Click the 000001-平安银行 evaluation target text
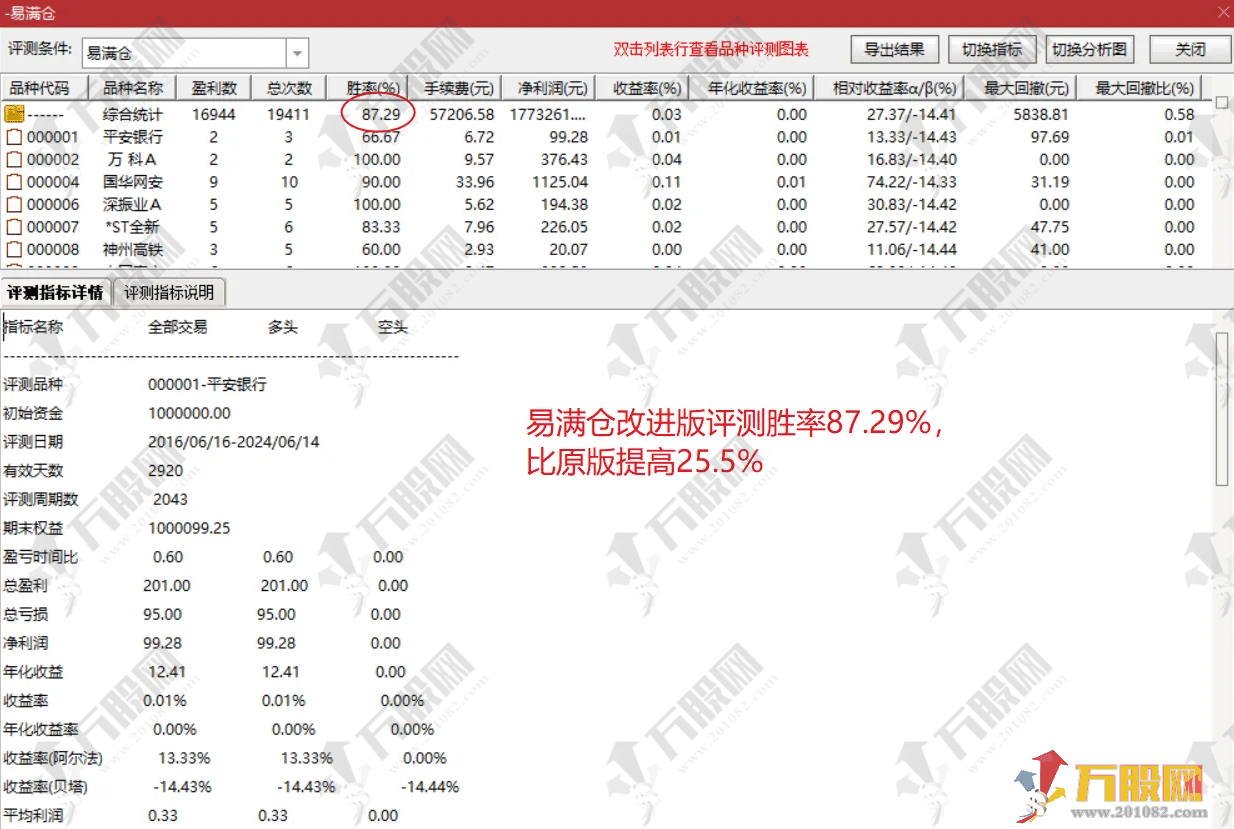1234x829 pixels. pyautogui.click(x=207, y=384)
